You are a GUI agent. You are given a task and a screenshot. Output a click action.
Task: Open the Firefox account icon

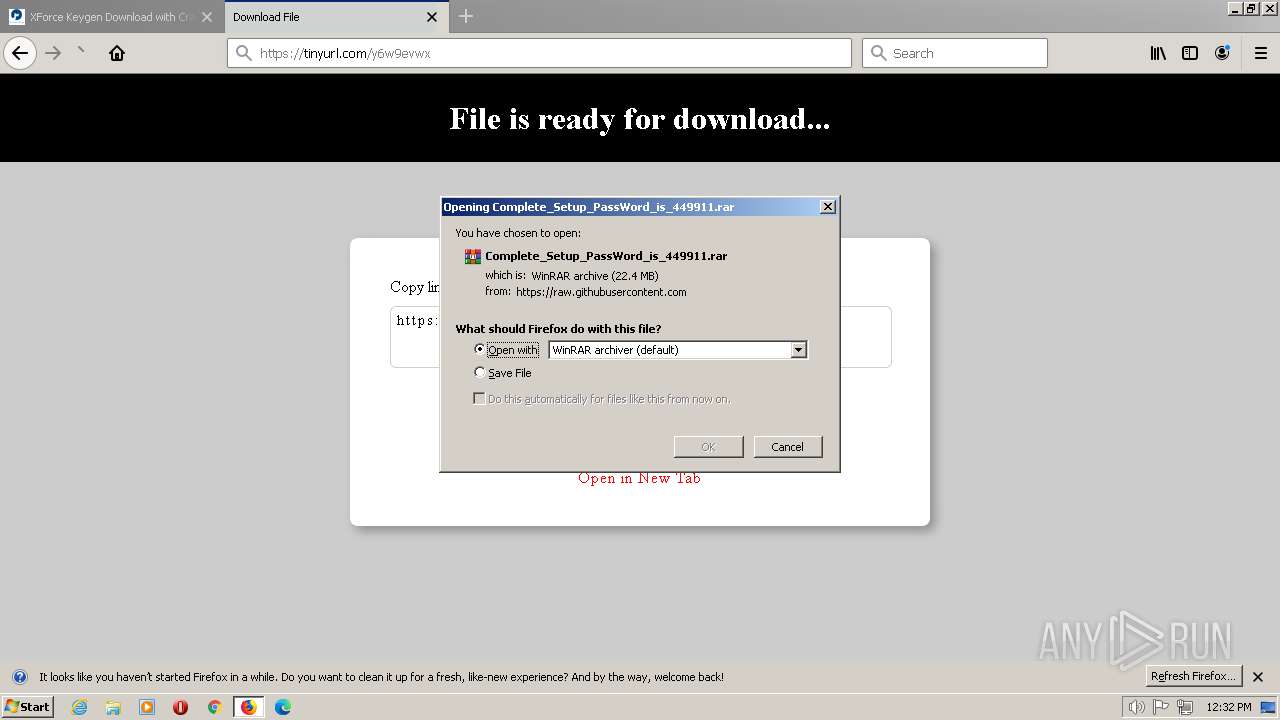pyautogui.click(x=1222, y=53)
